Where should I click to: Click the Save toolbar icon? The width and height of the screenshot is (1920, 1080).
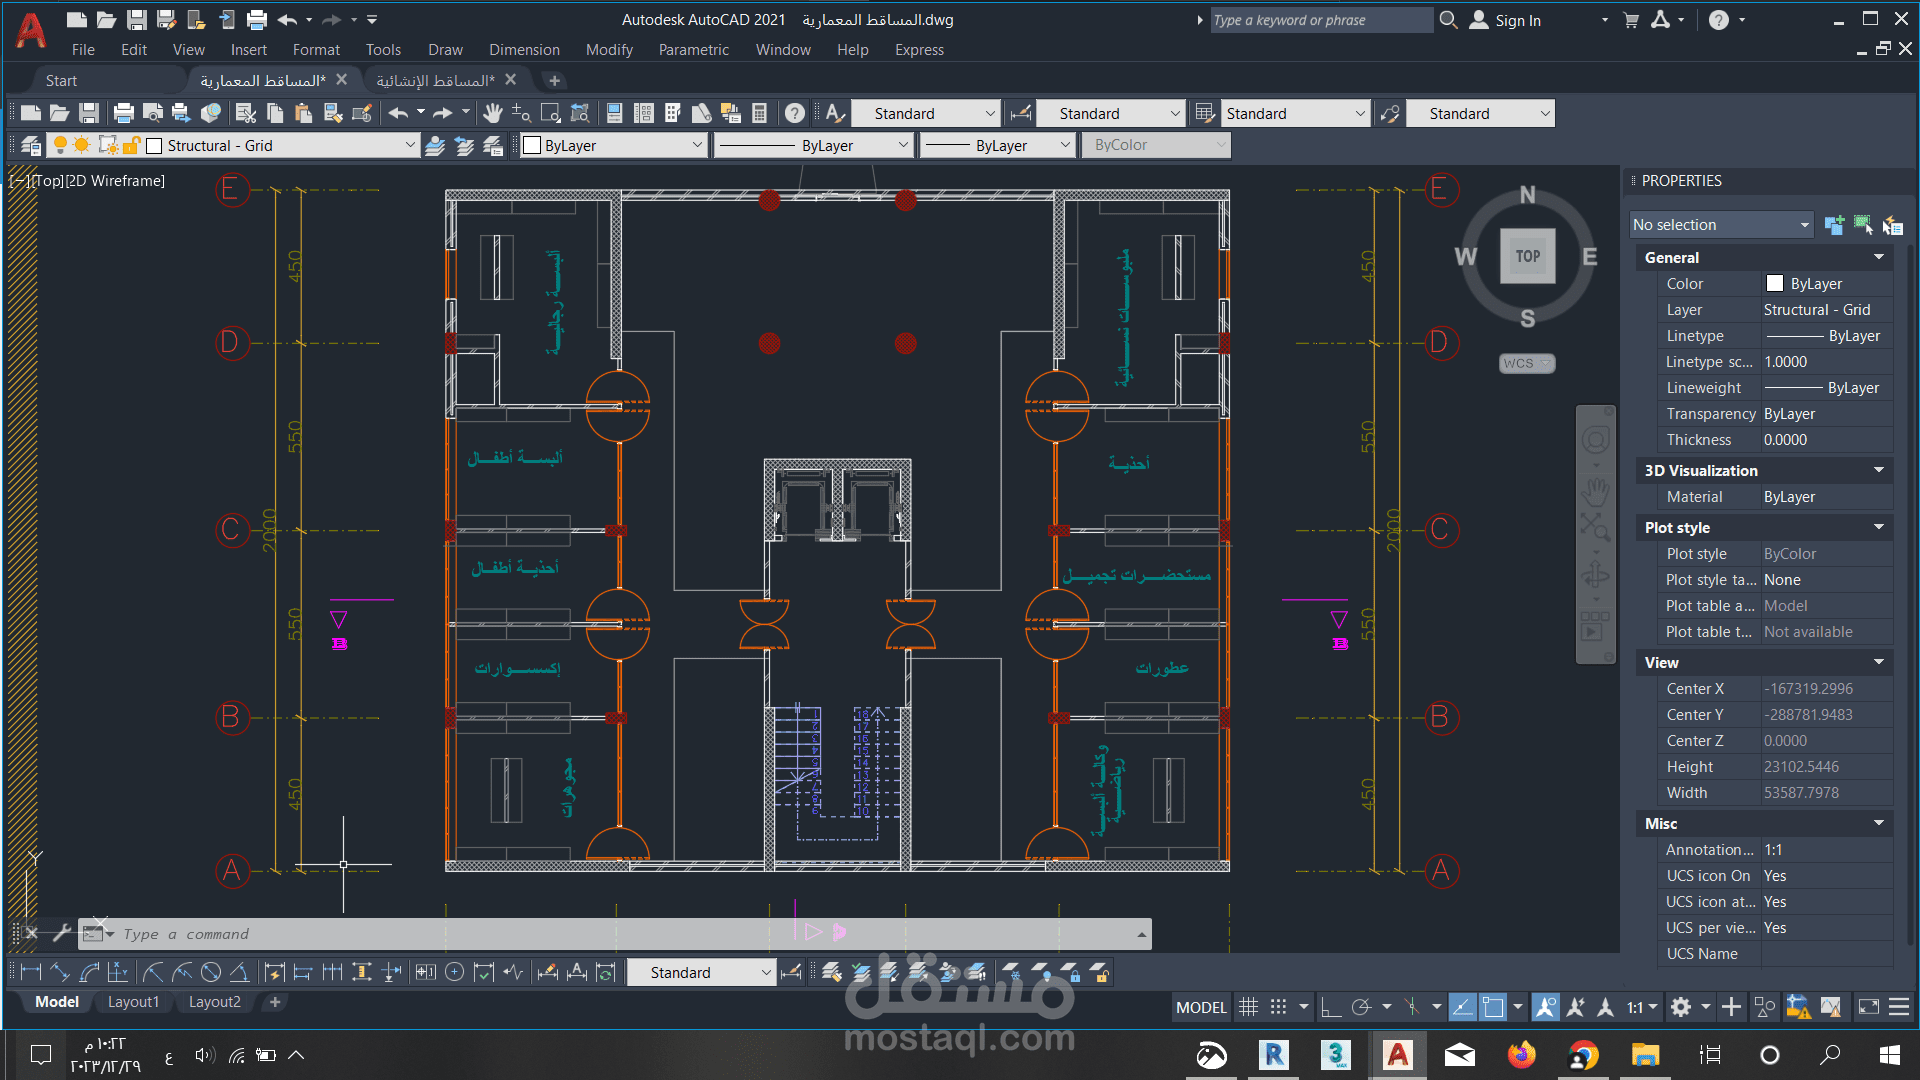click(89, 114)
